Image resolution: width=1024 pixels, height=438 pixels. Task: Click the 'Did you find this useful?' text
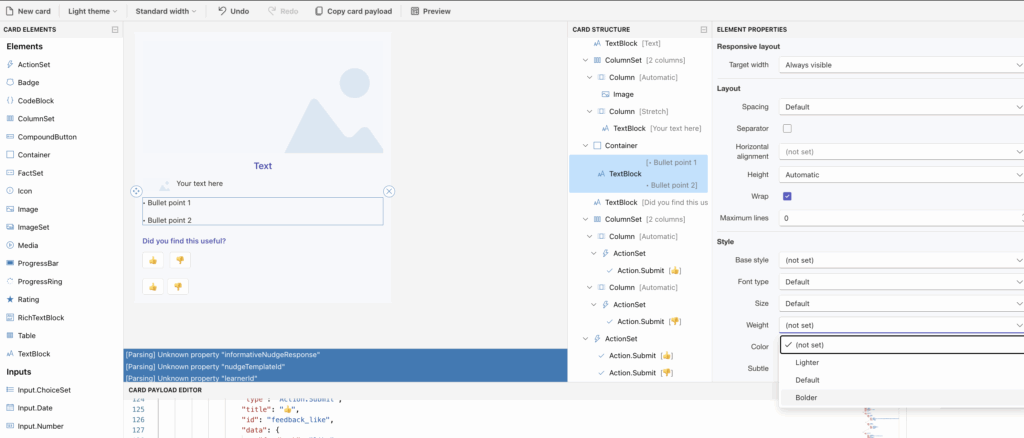pyautogui.click(x=184, y=241)
